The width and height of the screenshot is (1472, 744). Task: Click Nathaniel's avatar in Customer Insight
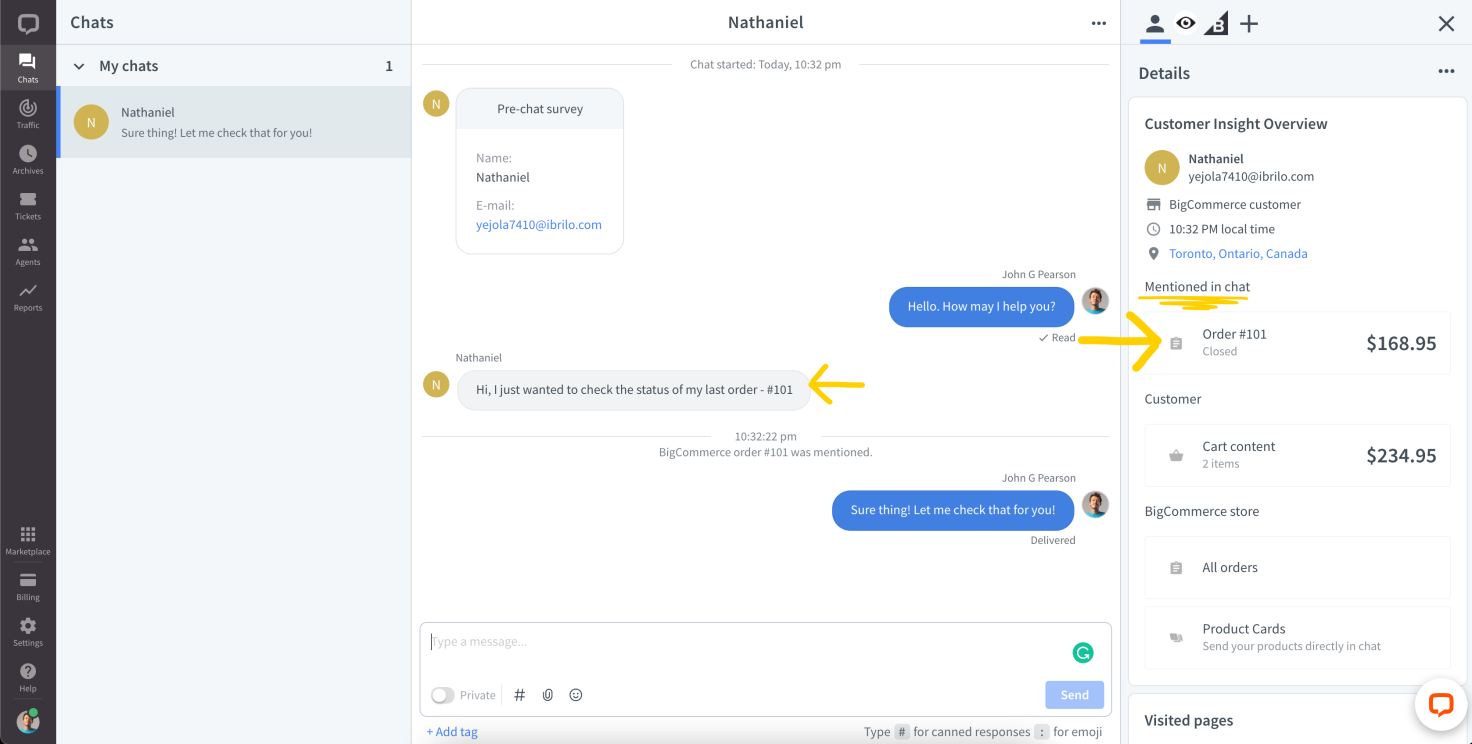point(1162,168)
